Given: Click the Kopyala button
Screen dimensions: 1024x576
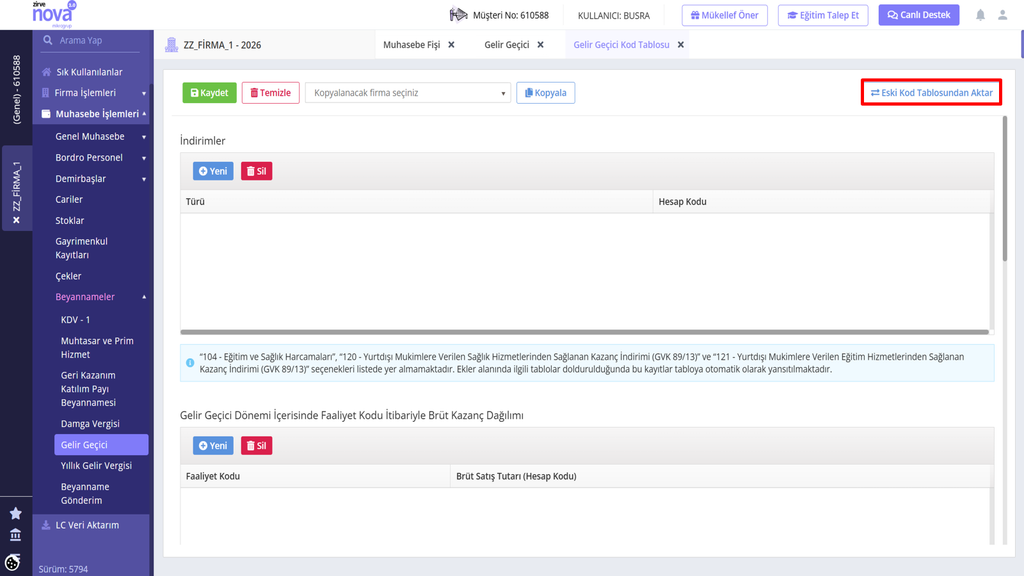Looking at the screenshot, I should click(x=545, y=93).
